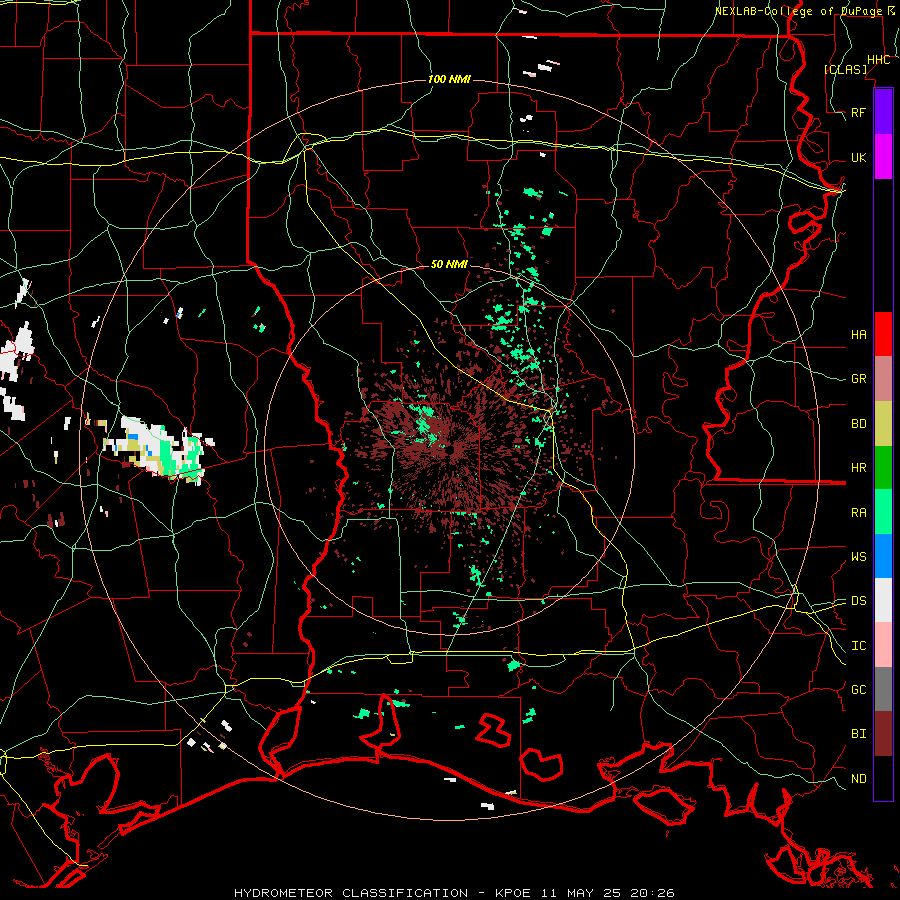900x900 pixels.
Task: Click the BI brown legend swatch
Action: click(883, 734)
